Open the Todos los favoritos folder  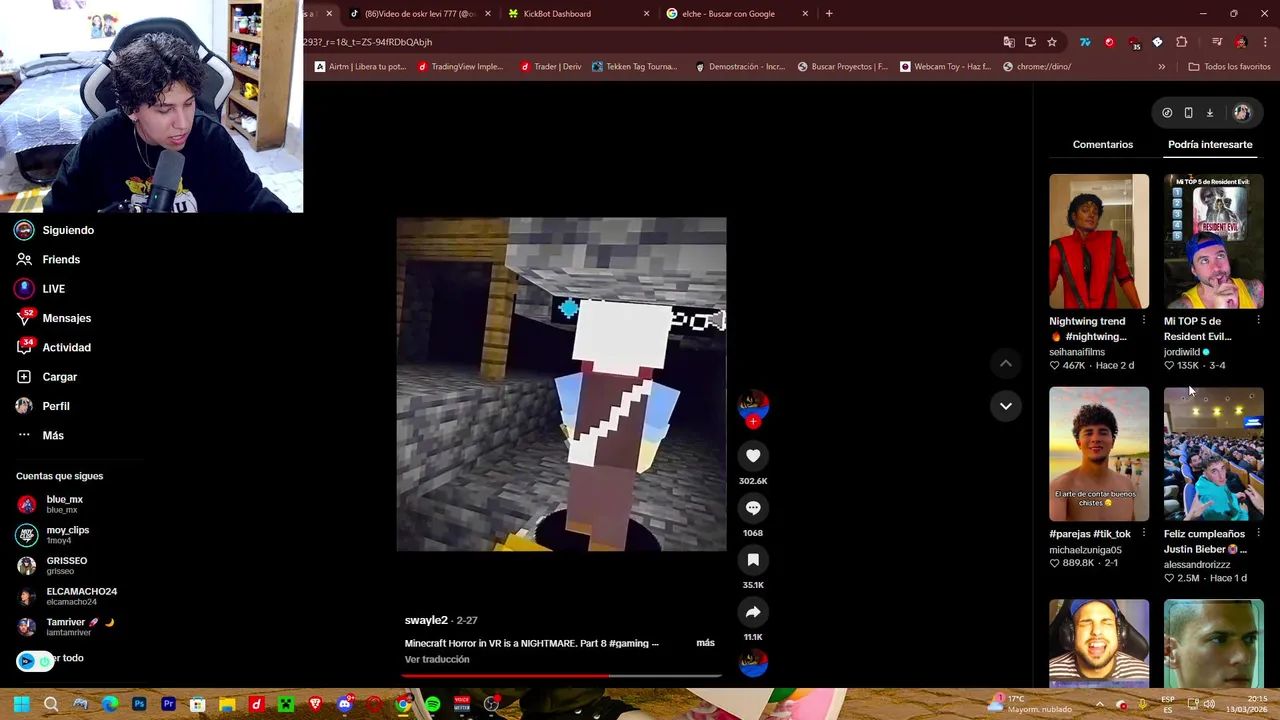pos(1229,67)
